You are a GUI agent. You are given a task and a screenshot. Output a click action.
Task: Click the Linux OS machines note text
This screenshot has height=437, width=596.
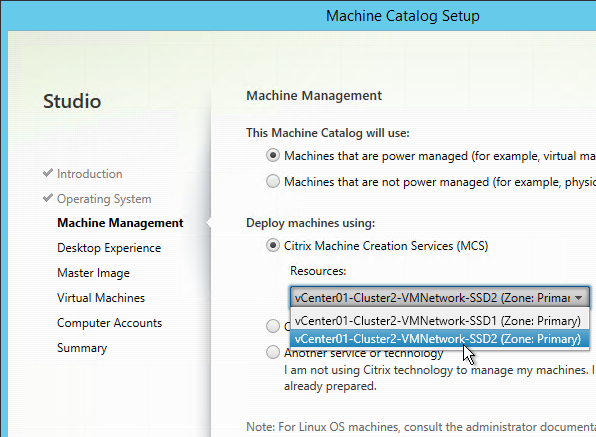click(421, 427)
